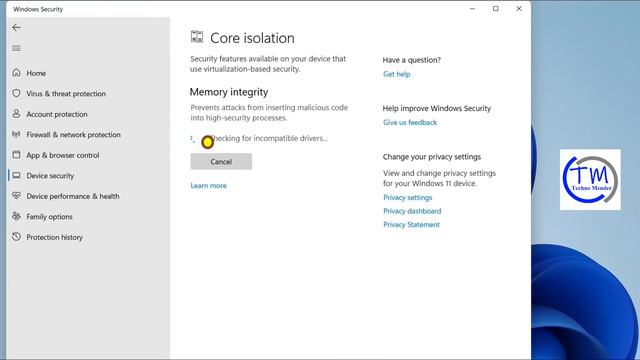Click the Get help link
640x360 pixels.
pyautogui.click(x=396, y=74)
